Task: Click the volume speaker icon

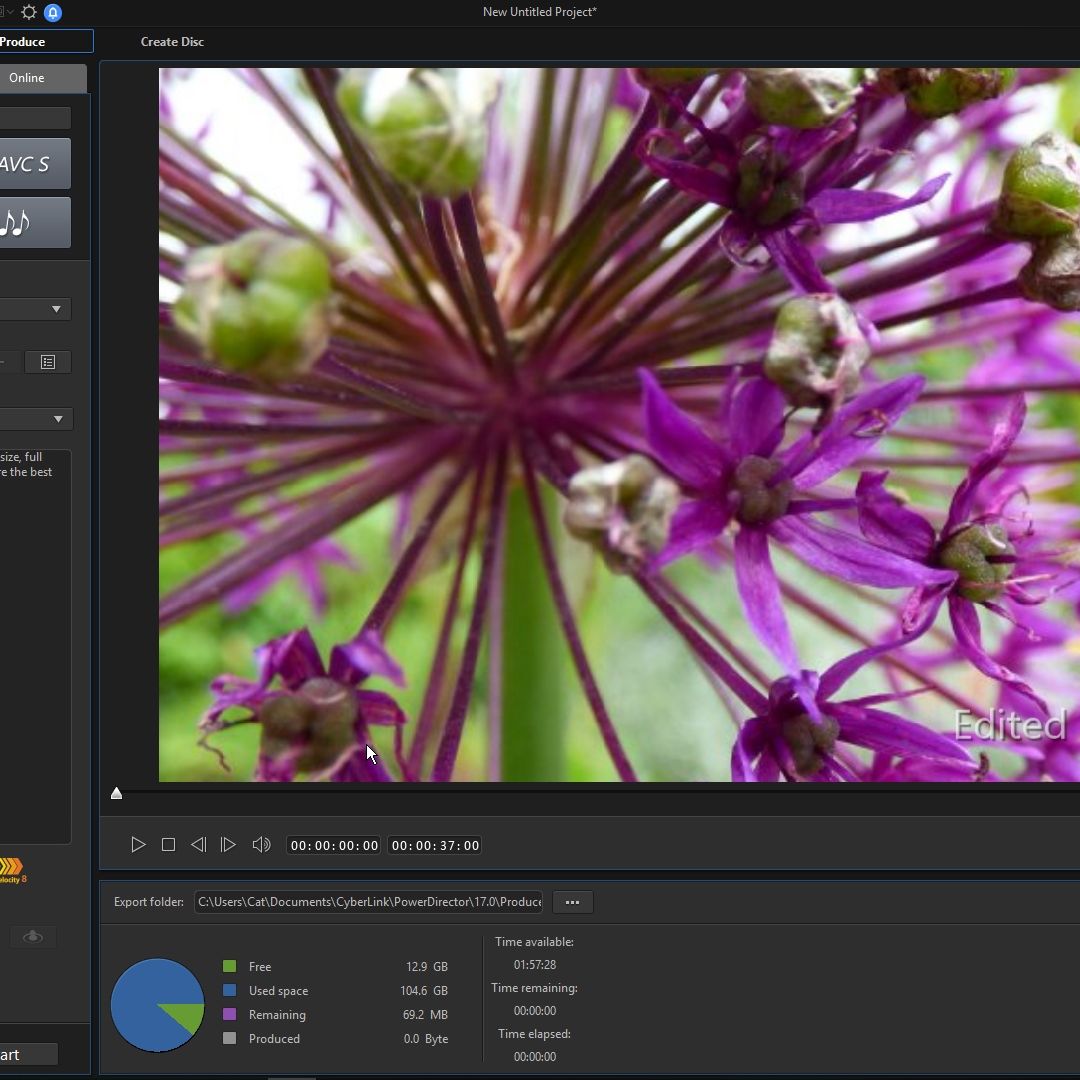Action: click(261, 844)
